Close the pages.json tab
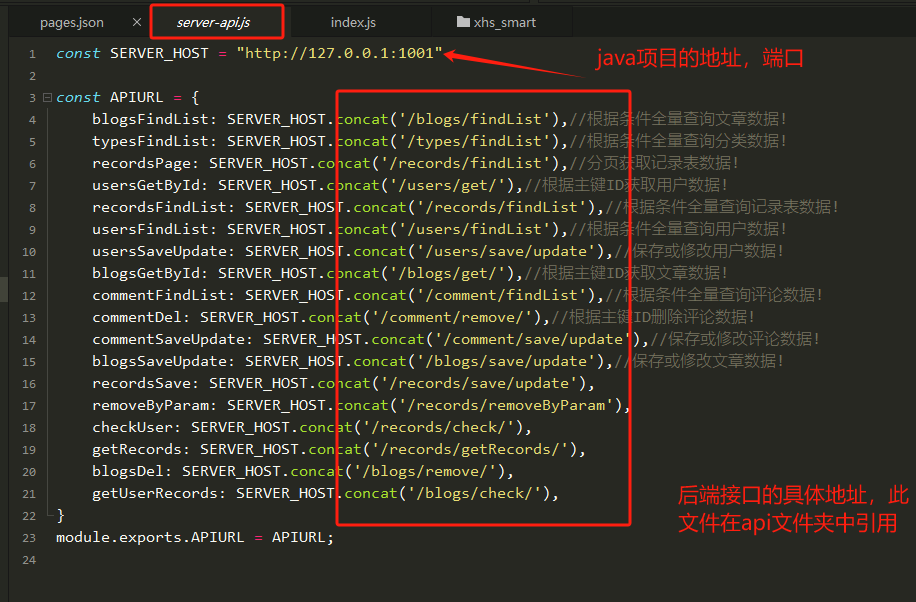This screenshot has width=916, height=602. 137,22
